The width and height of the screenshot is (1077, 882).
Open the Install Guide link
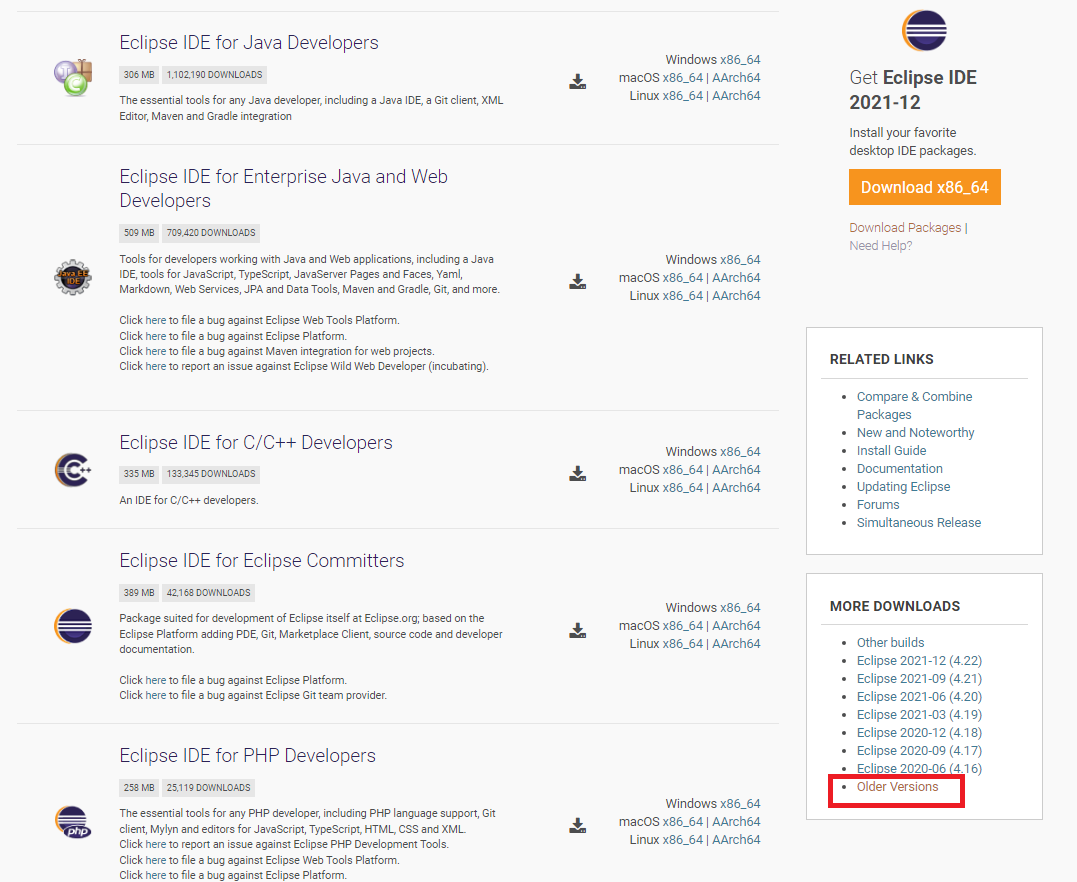click(x=892, y=451)
